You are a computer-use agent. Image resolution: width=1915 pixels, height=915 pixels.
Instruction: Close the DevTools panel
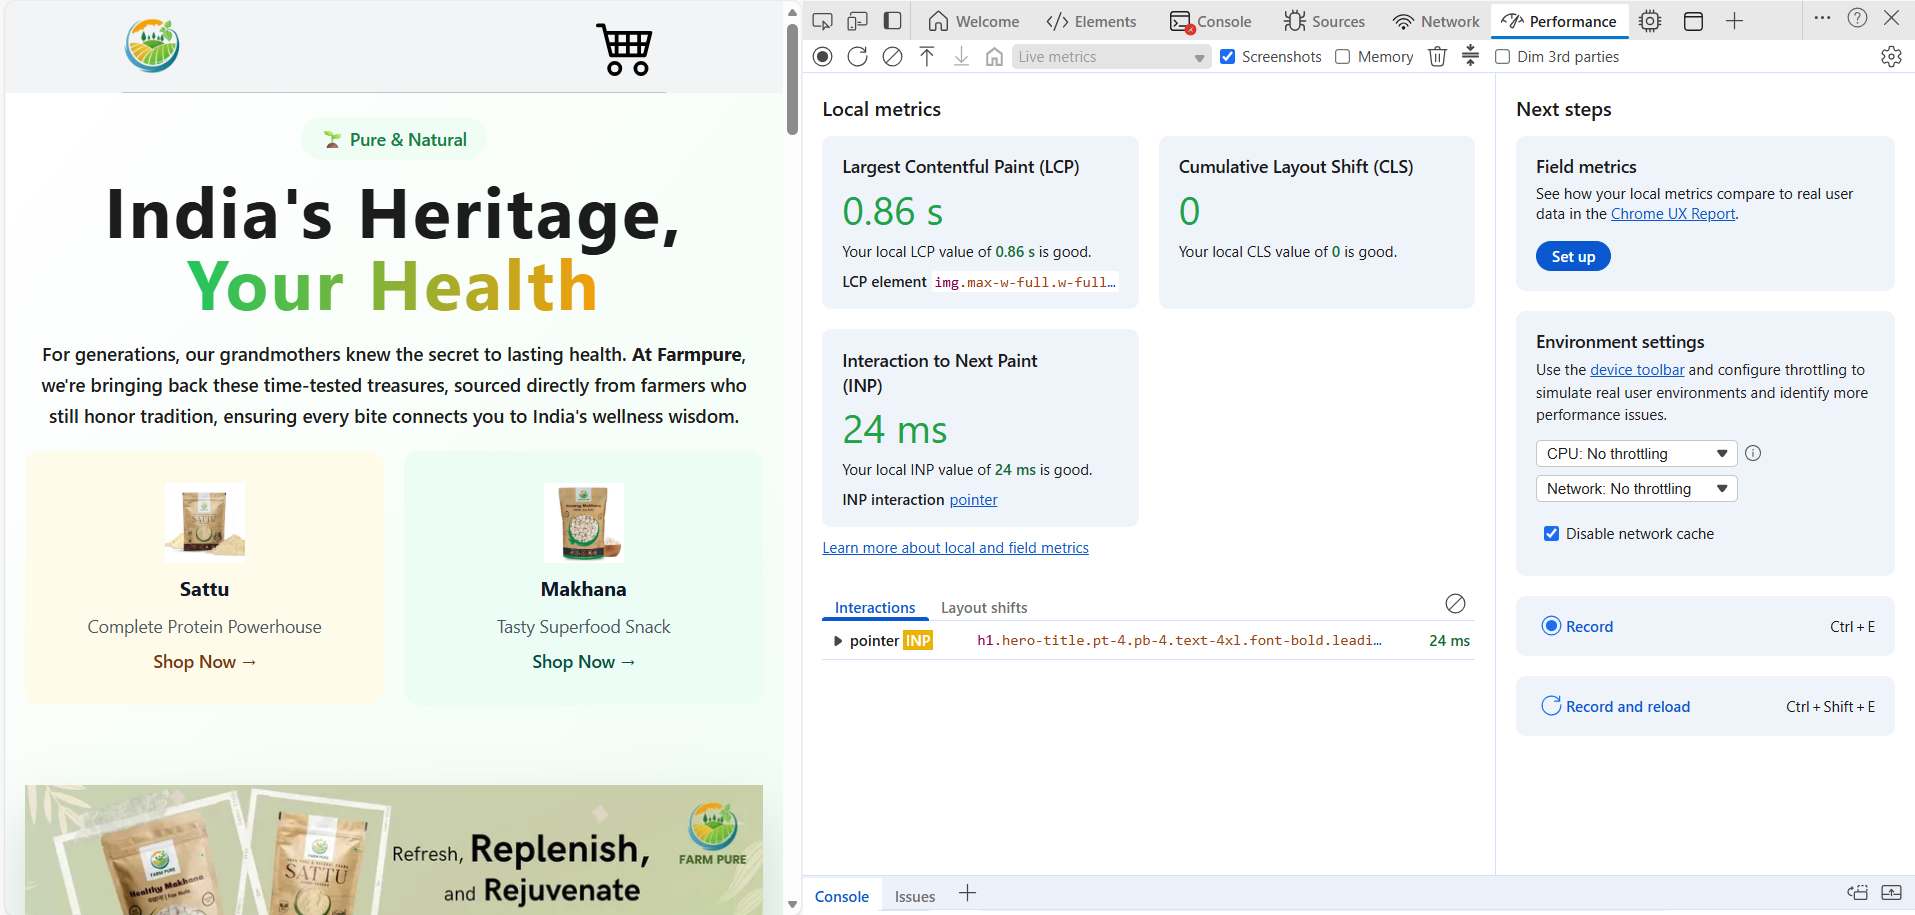click(1891, 18)
